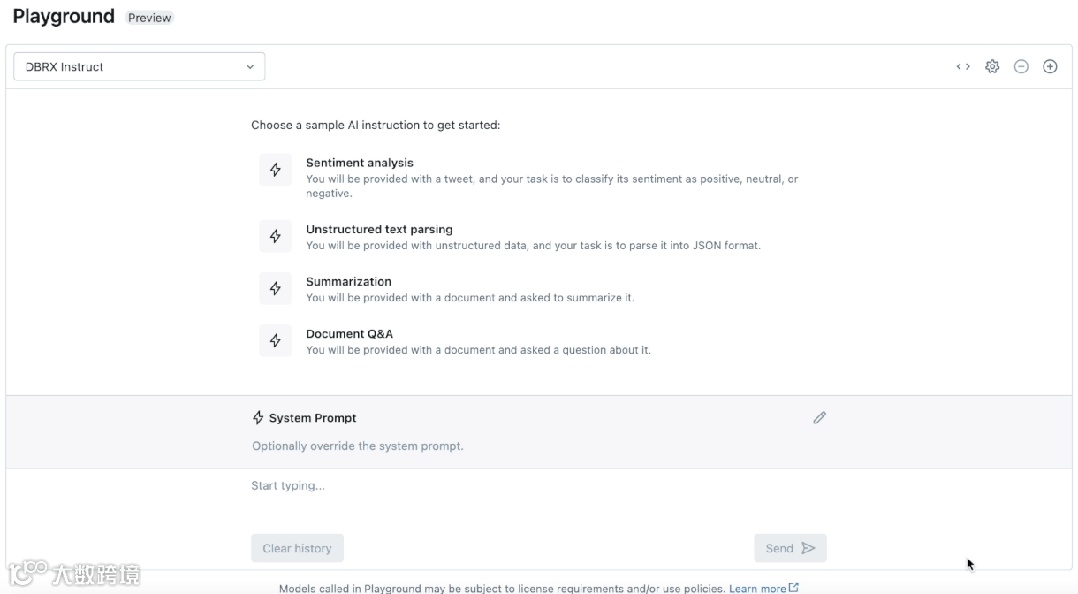Viewport: 1078px width, 594px height.
Task: Edit system prompt with pencil icon
Action: pyautogui.click(x=820, y=418)
